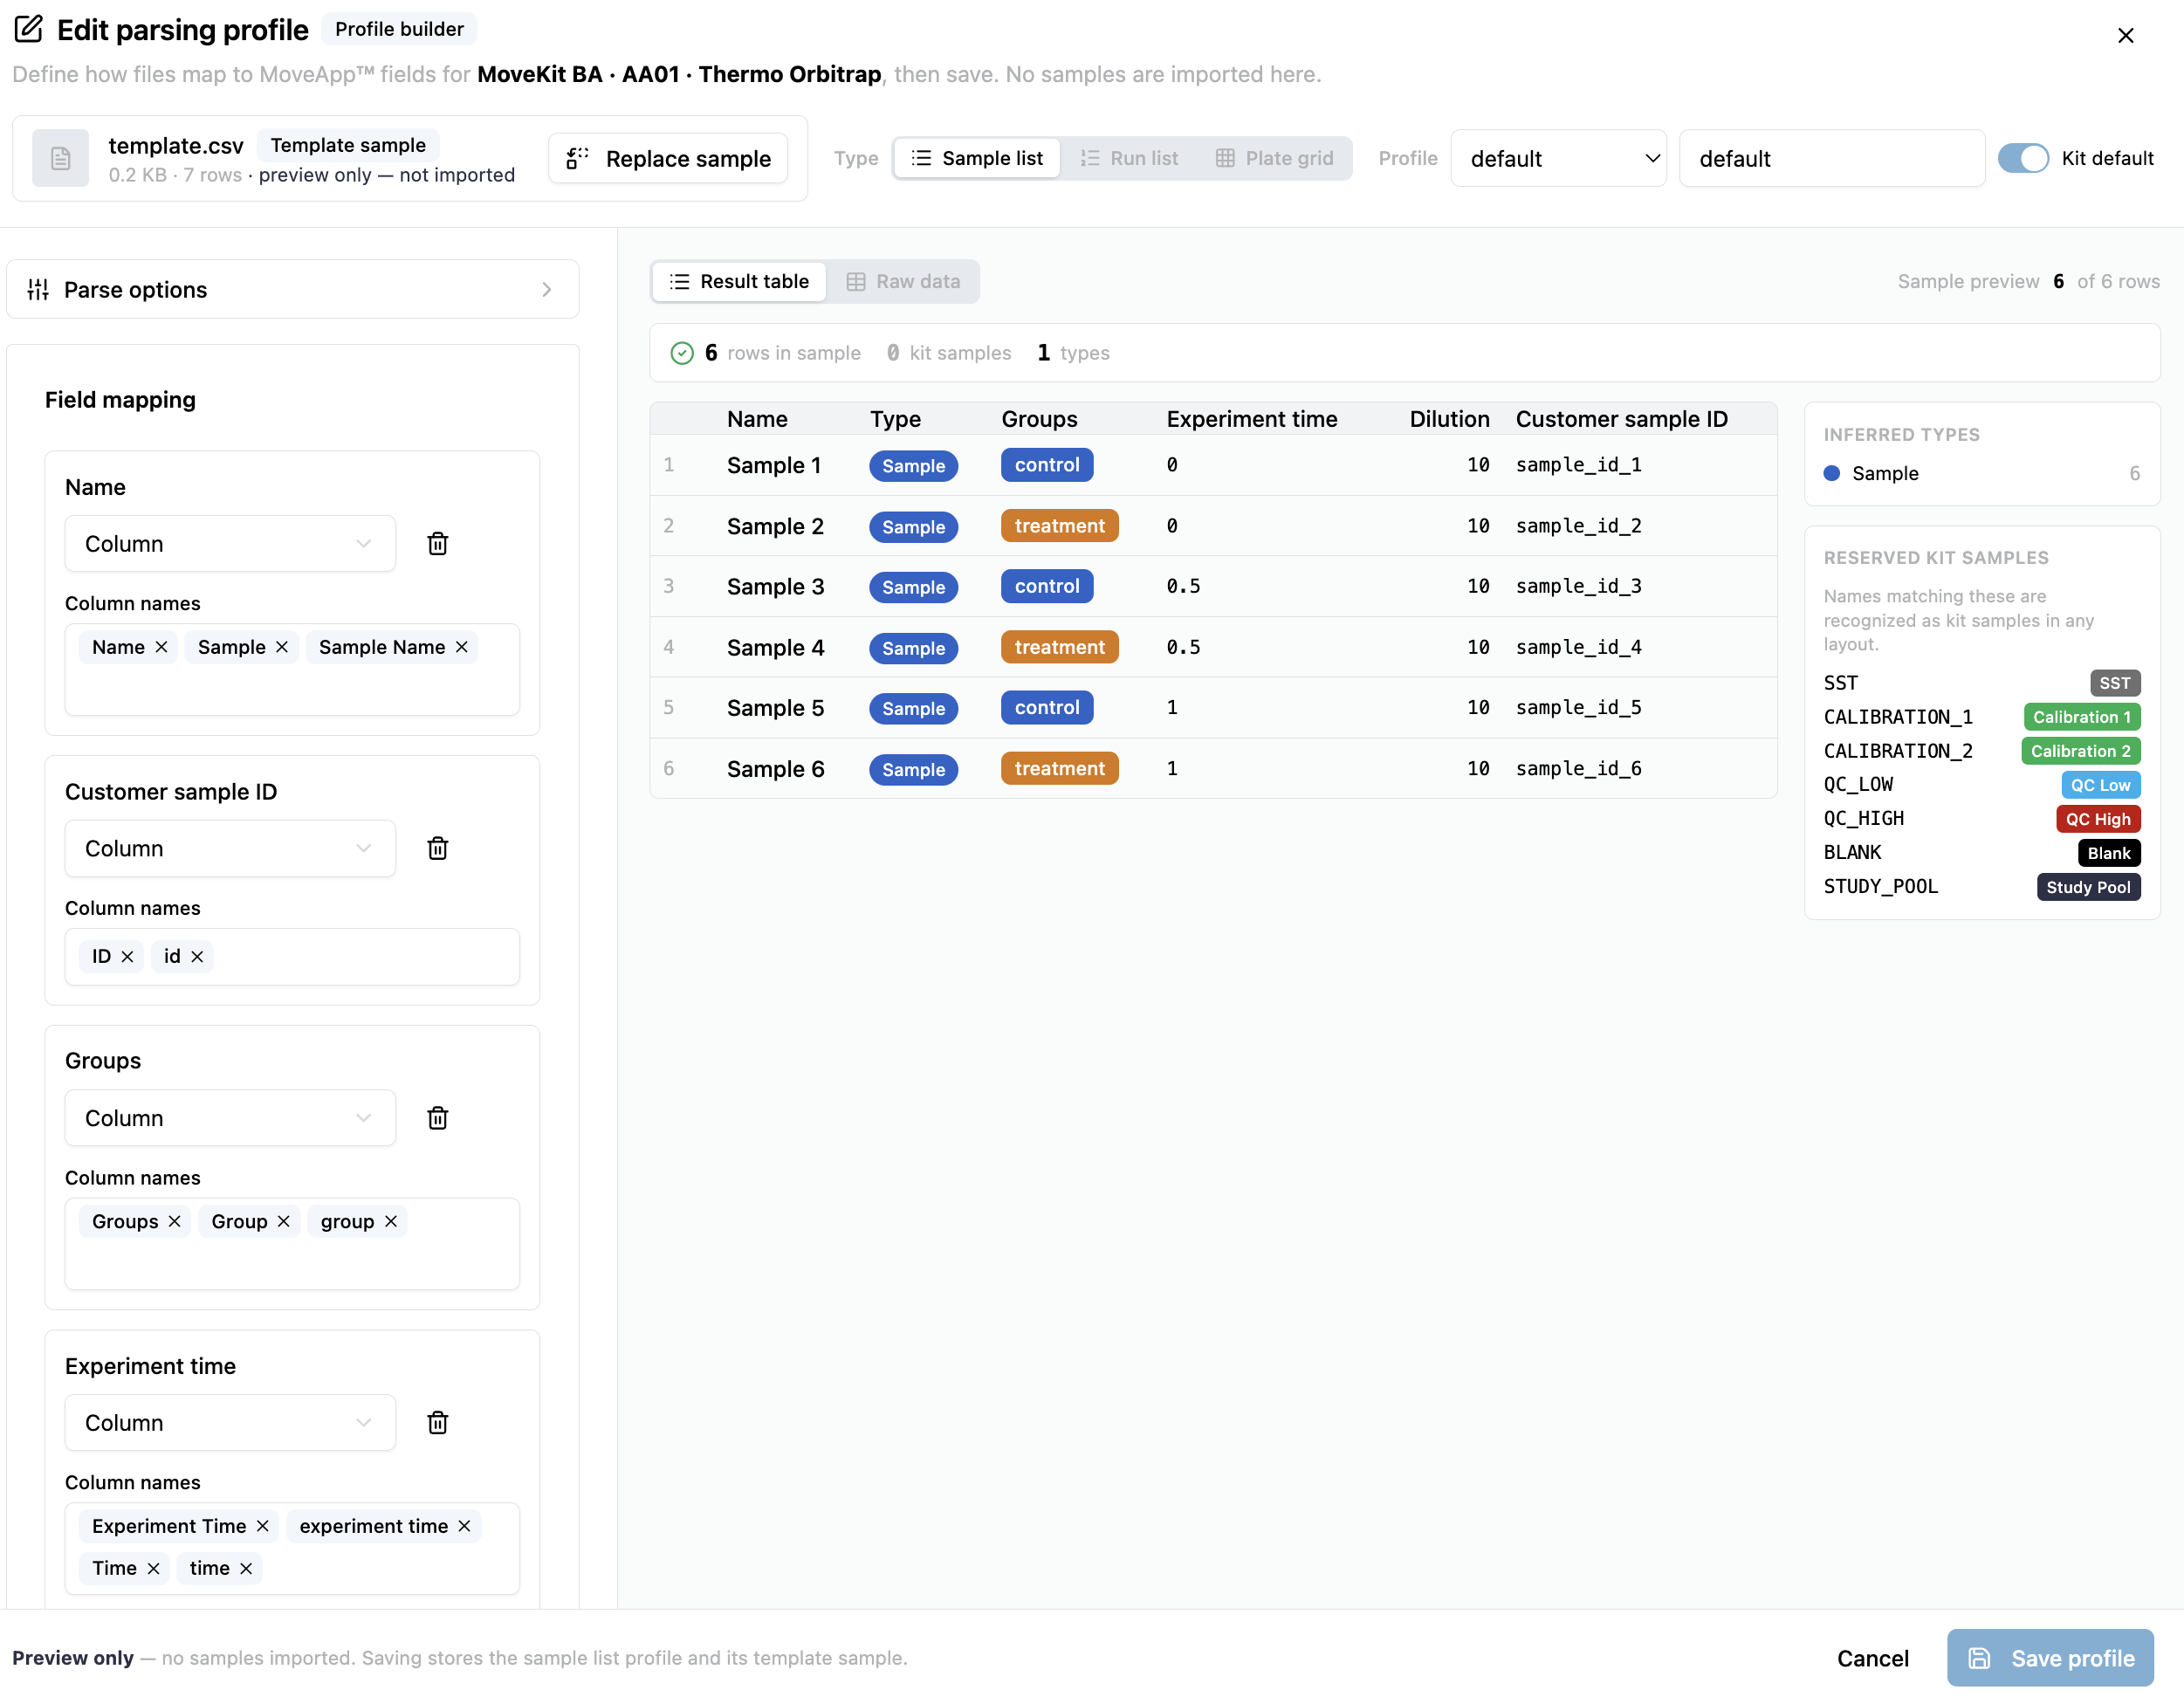This screenshot has width=2184, height=1697.
Task: Remove the 'Experiment Time' column name tag
Action: [263, 1527]
